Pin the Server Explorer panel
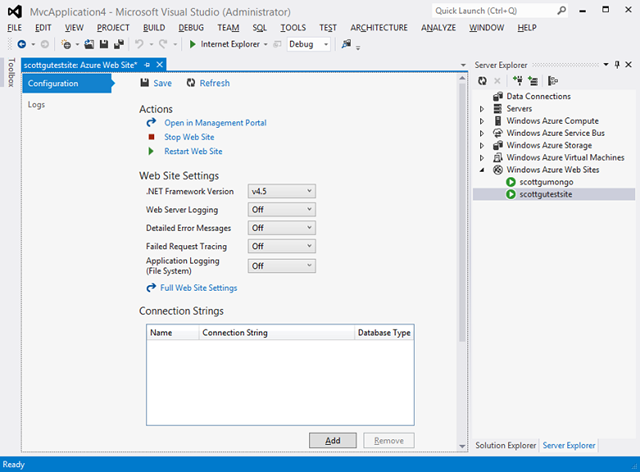The width and height of the screenshot is (640, 472). pyautogui.click(x=617, y=65)
